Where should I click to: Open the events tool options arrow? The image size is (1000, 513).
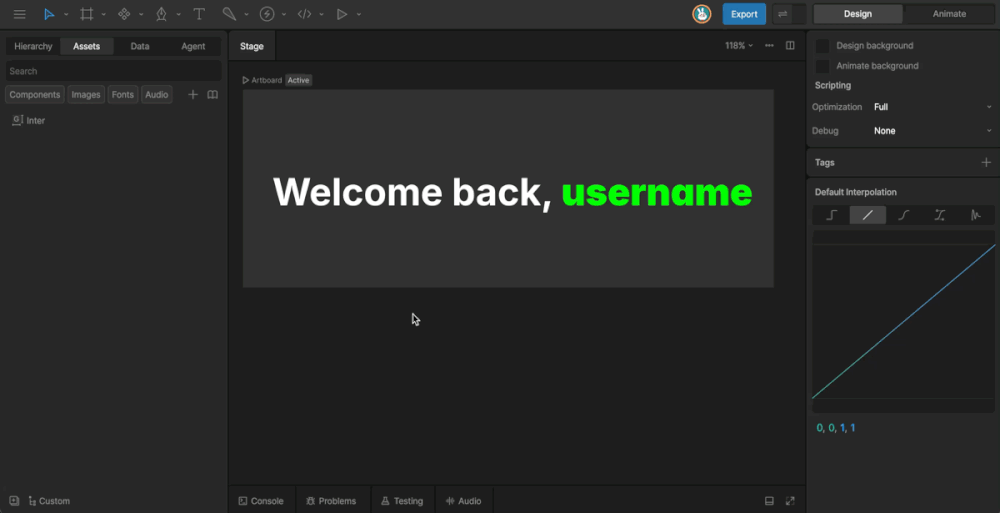pos(284,15)
